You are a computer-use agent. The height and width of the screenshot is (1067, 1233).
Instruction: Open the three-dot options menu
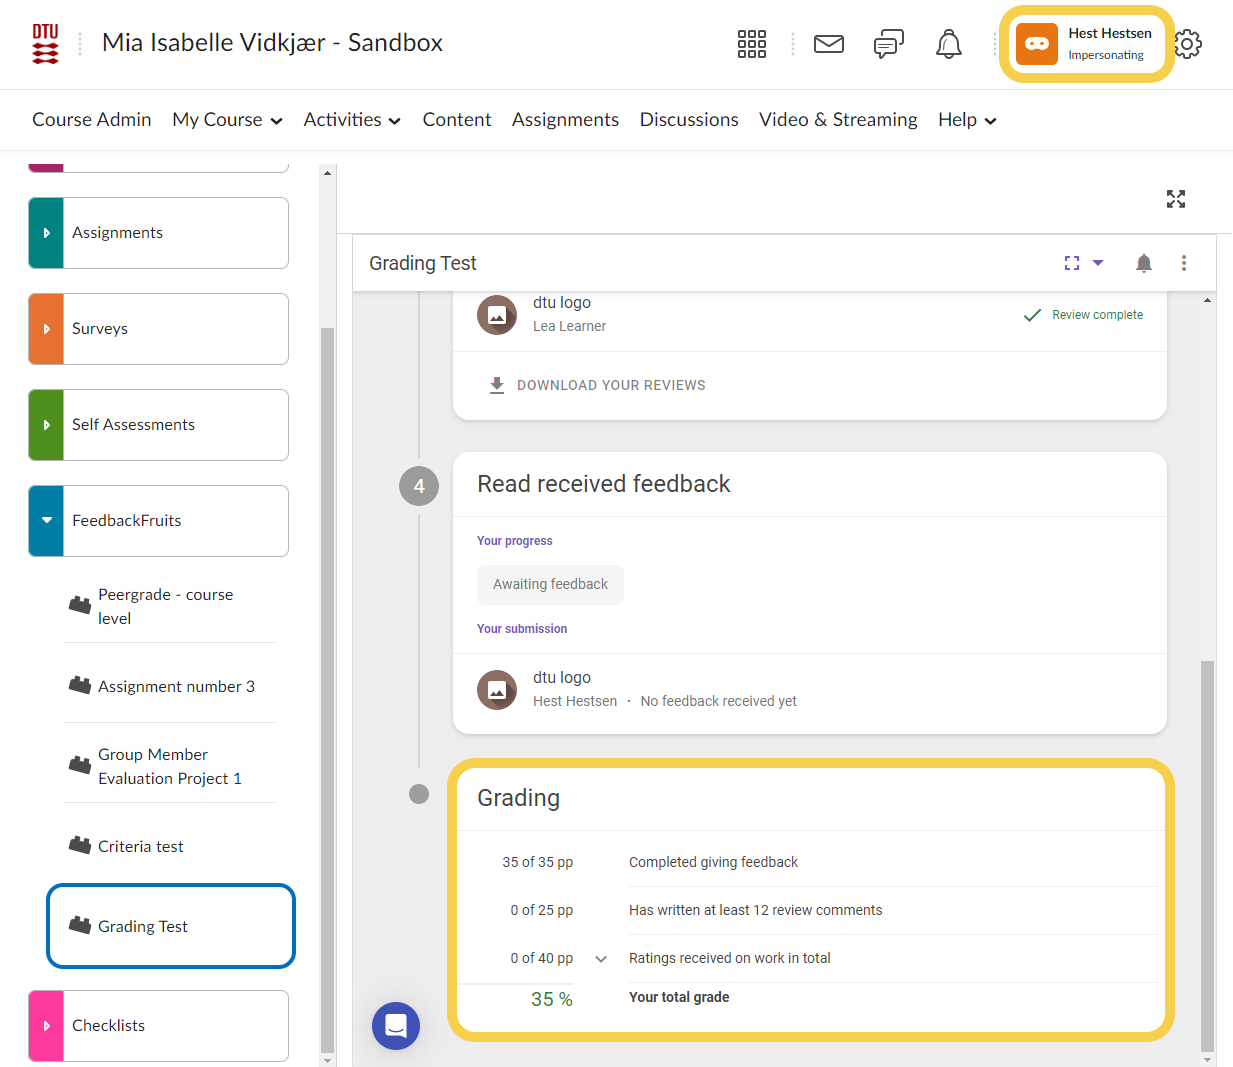1184,263
